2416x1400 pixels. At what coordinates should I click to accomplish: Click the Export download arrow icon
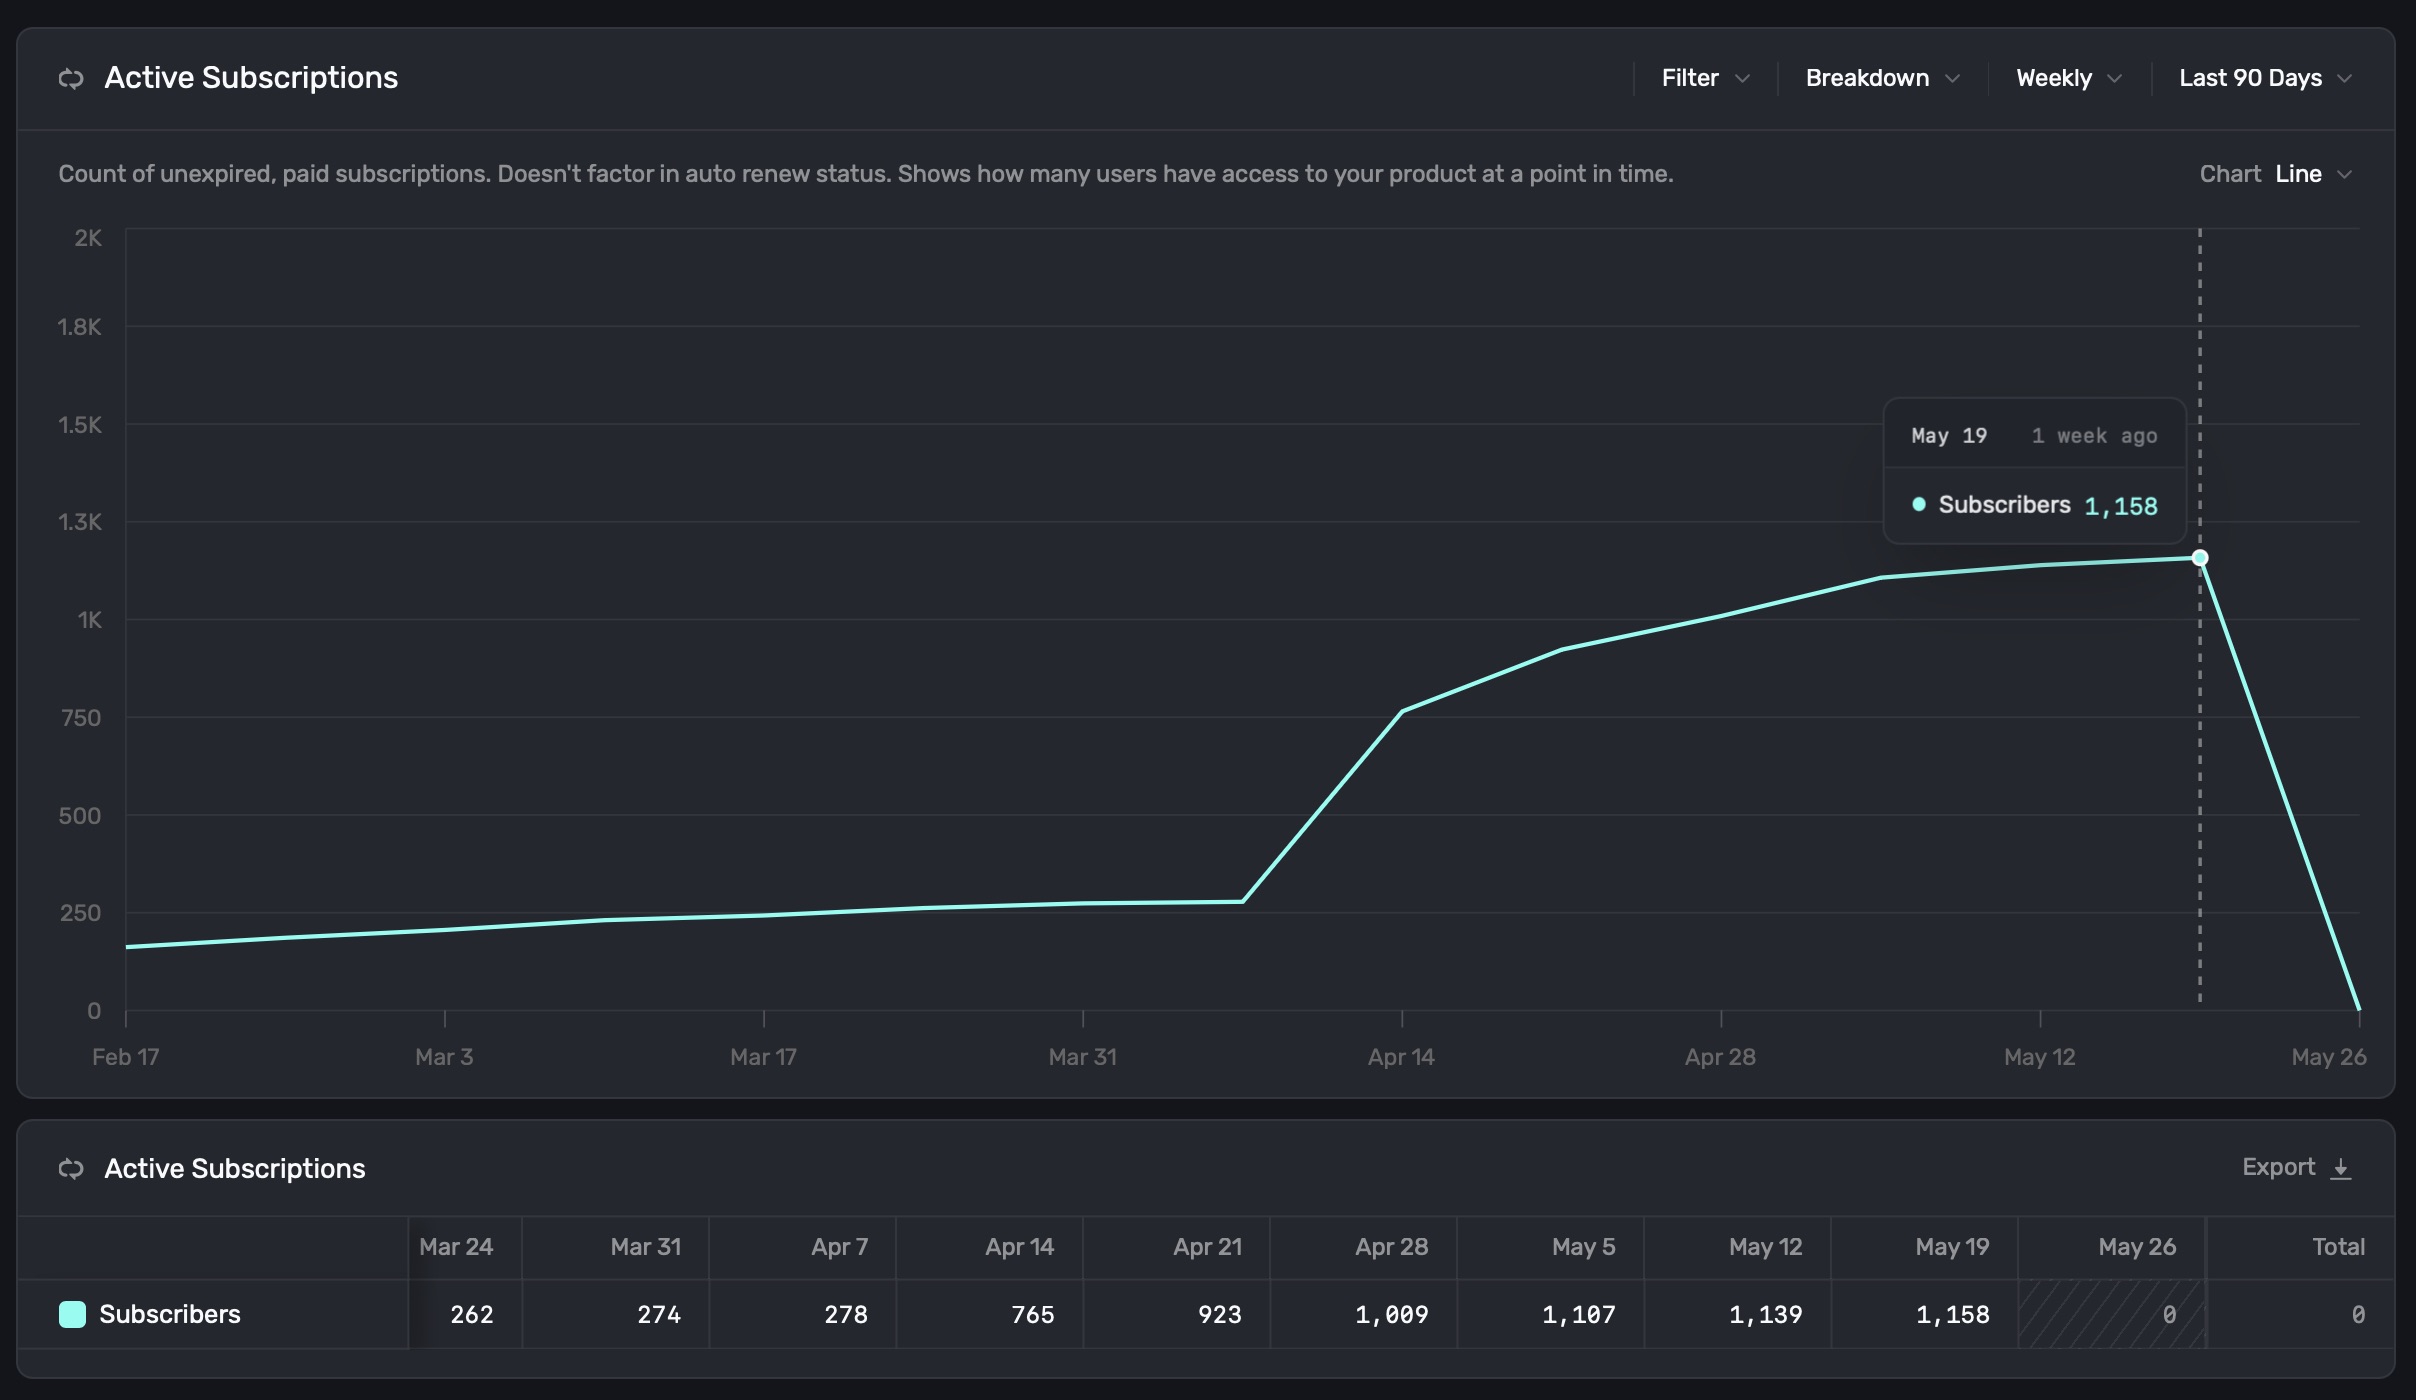pyautogui.click(x=2340, y=1168)
